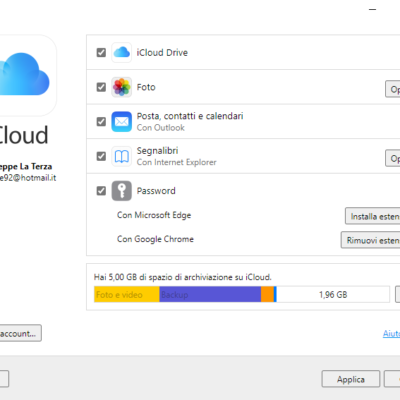This screenshot has width=400, height=400.
Task: Click the 'Con Internet Explorer' subtitle
Action: [177, 162]
